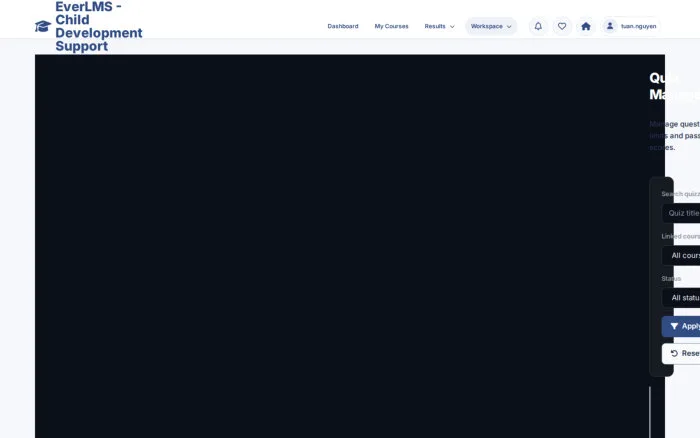Open the All status dropdown

click(681, 298)
